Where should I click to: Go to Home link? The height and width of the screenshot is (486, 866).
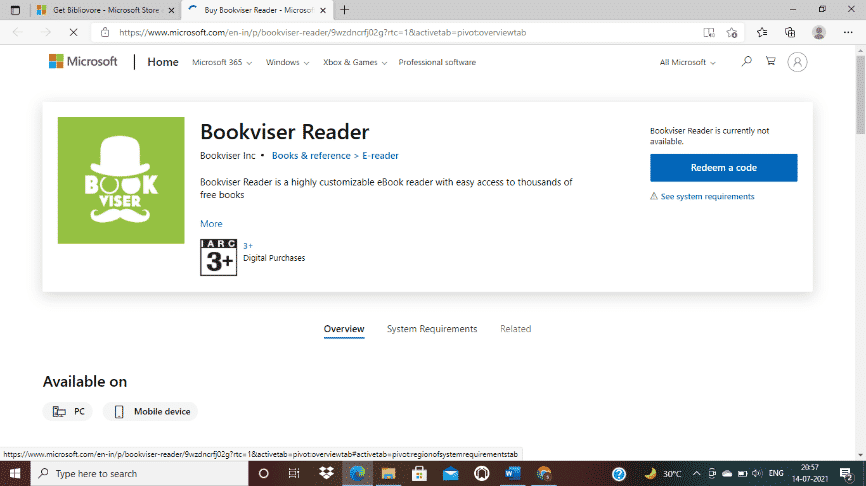click(163, 62)
